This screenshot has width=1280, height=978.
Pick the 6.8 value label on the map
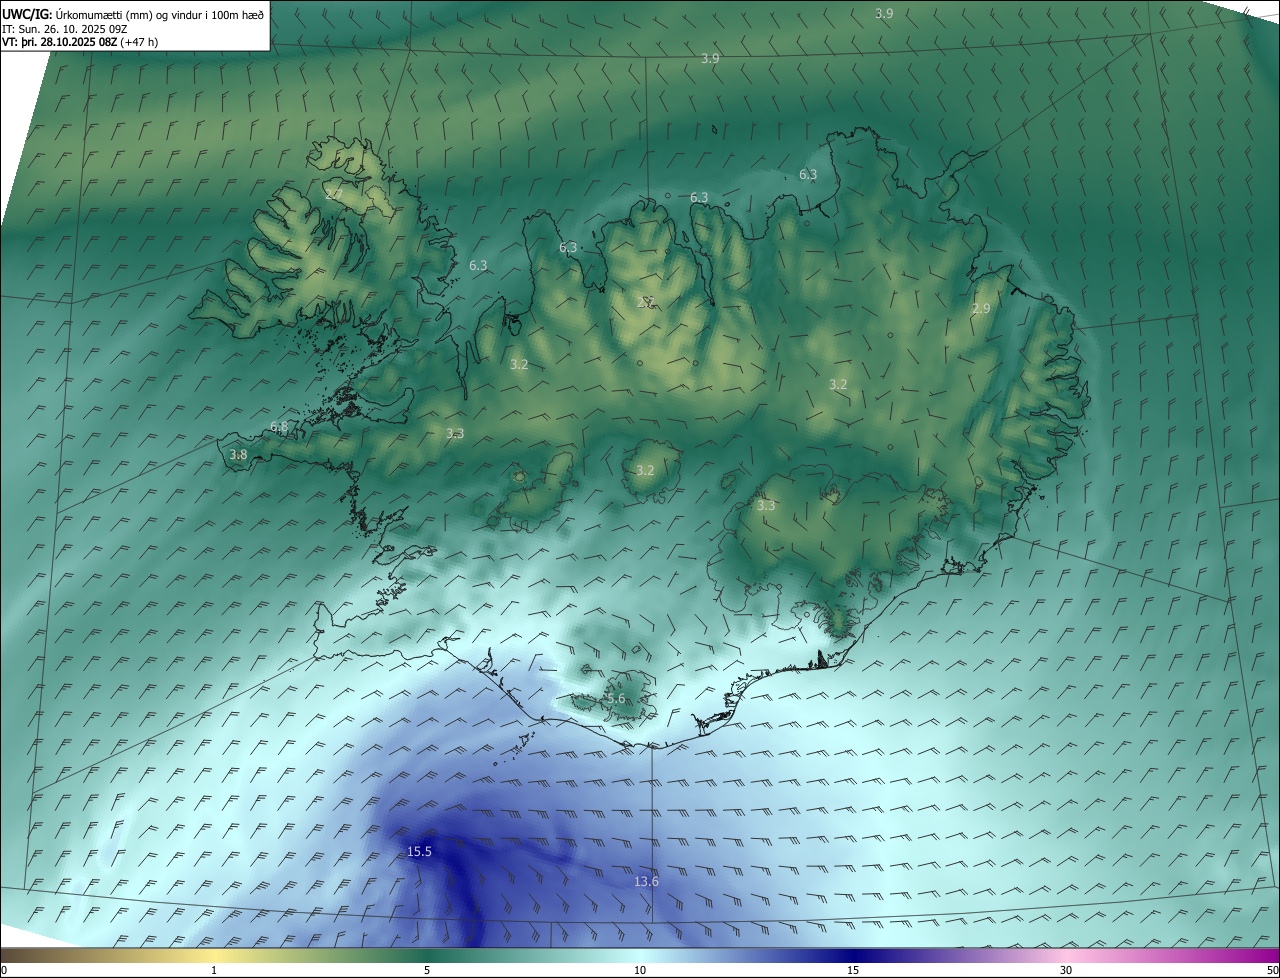click(x=279, y=427)
